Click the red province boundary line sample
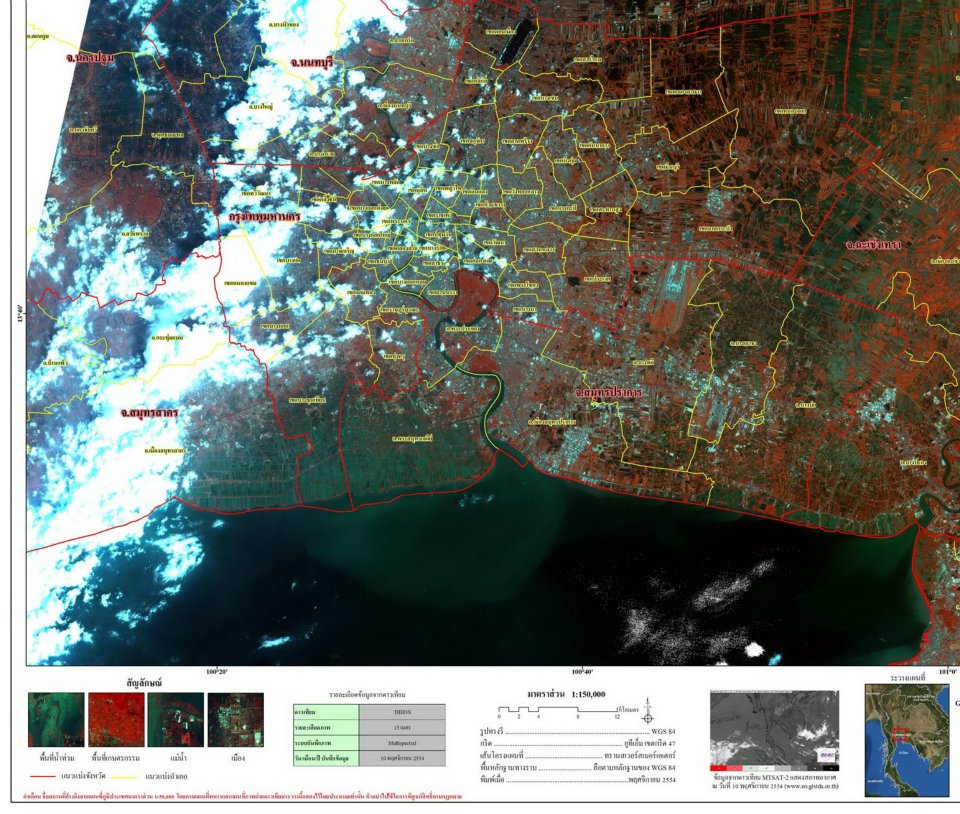The width and height of the screenshot is (960, 814). [x=42, y=777]
